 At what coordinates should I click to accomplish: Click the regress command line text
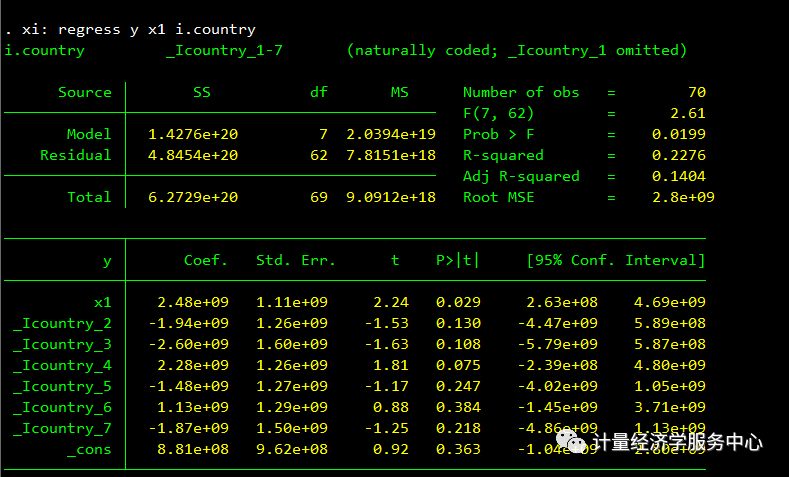[x=130, y=30]
